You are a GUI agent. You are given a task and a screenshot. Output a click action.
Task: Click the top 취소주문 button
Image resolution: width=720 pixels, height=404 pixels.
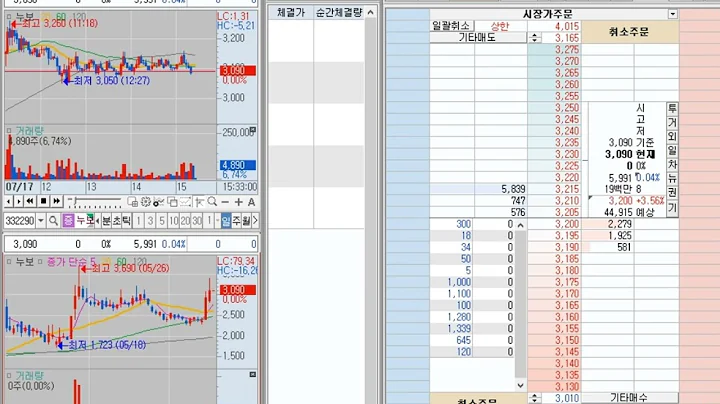(630, 32)
